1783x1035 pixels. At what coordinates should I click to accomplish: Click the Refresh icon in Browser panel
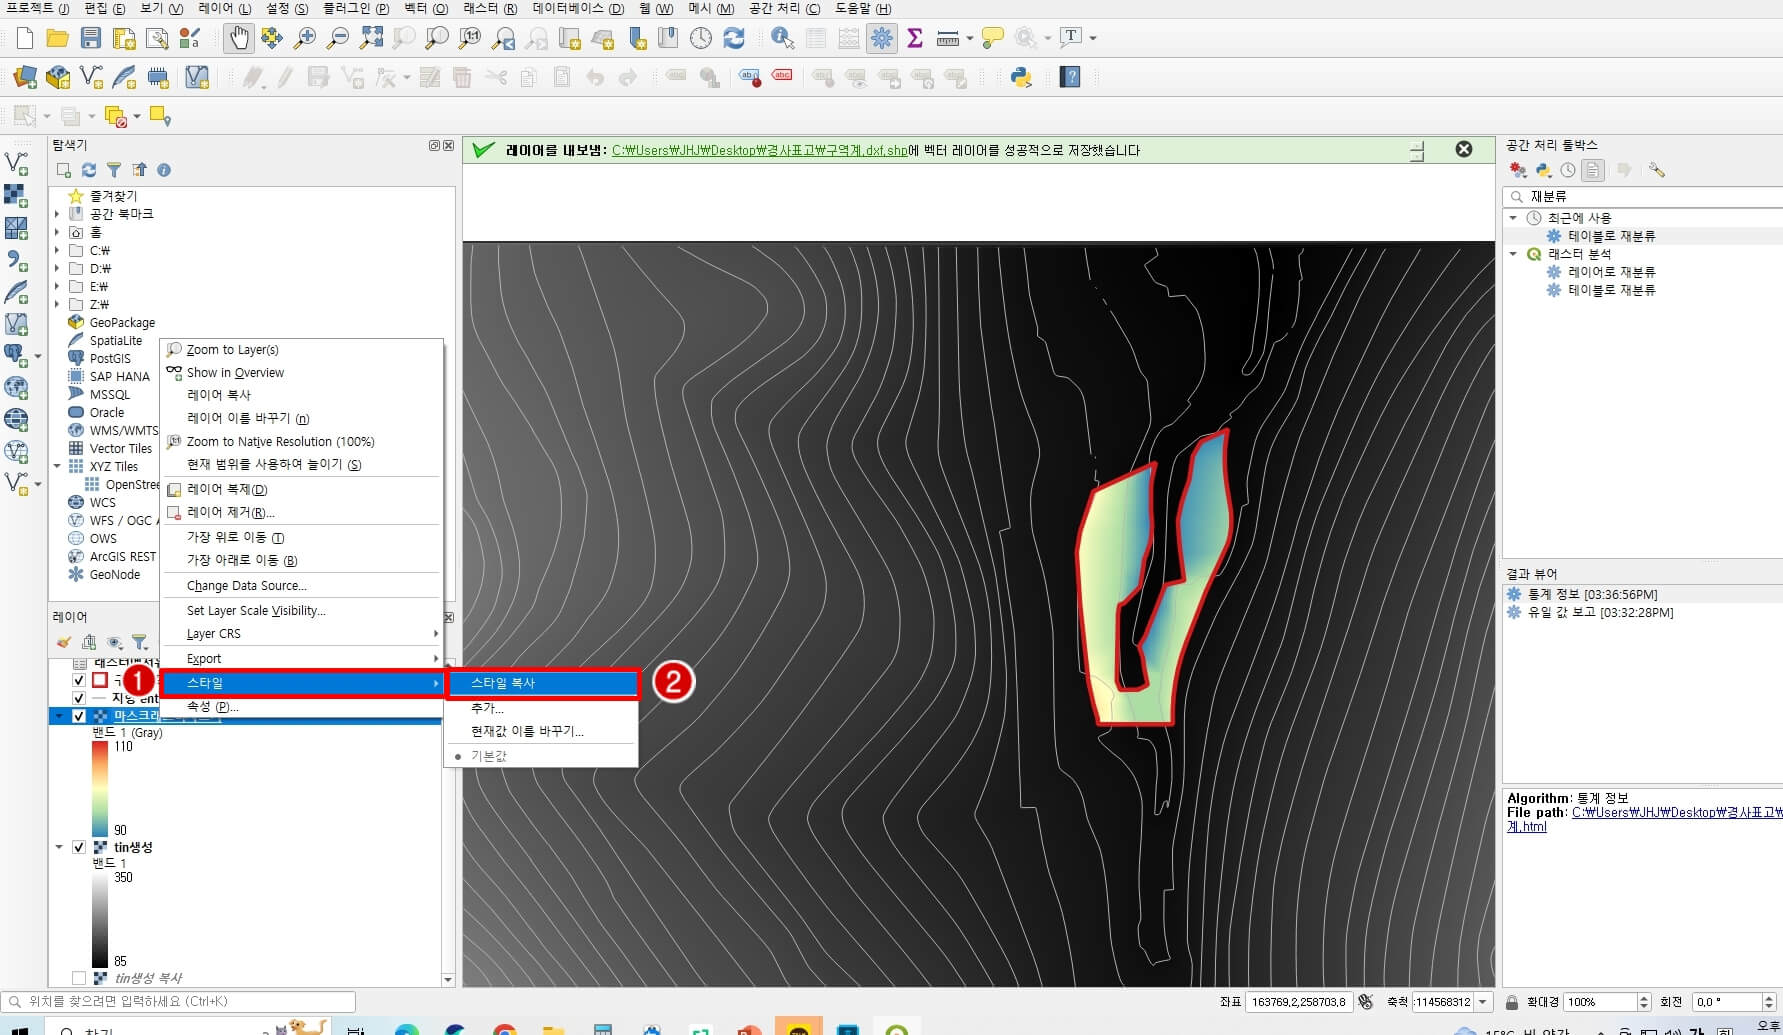coord(89,170)
